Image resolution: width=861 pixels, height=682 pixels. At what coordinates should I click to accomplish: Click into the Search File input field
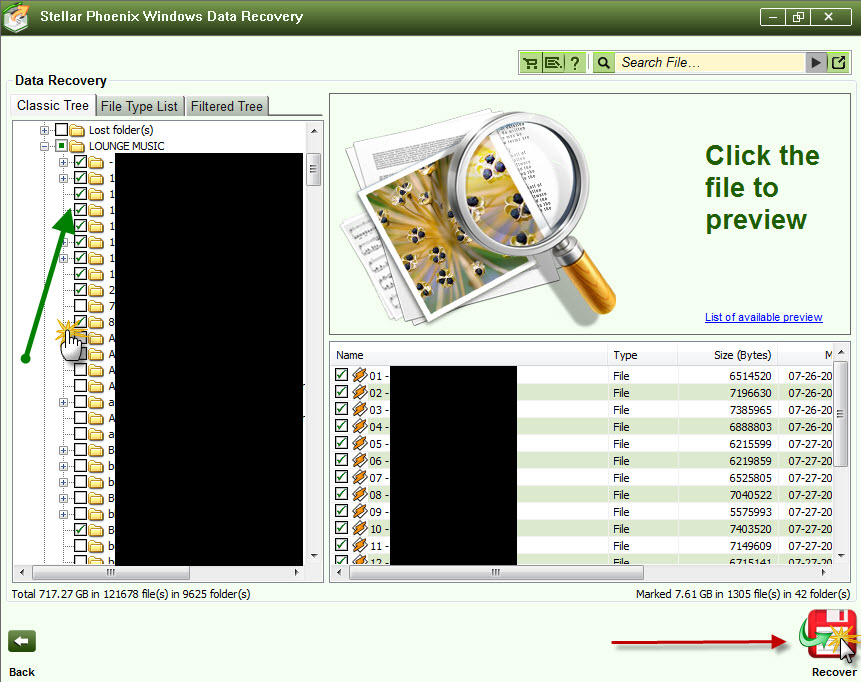tap(709, 63)
